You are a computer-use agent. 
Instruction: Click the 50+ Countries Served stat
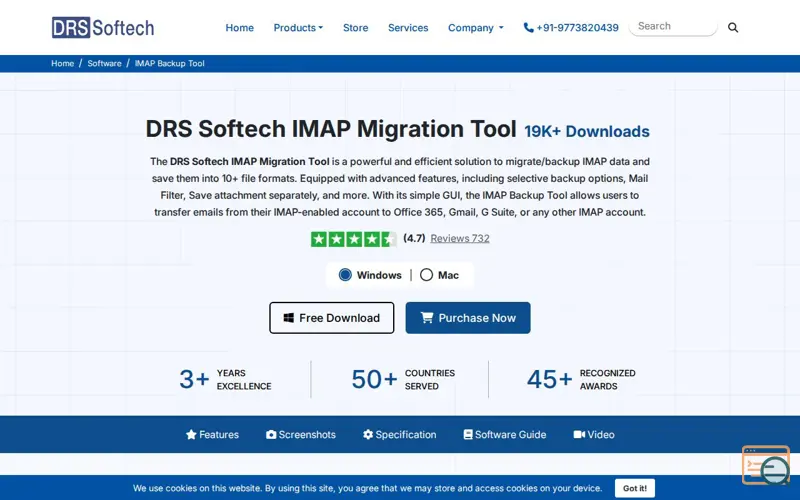[x=403, y=380]
